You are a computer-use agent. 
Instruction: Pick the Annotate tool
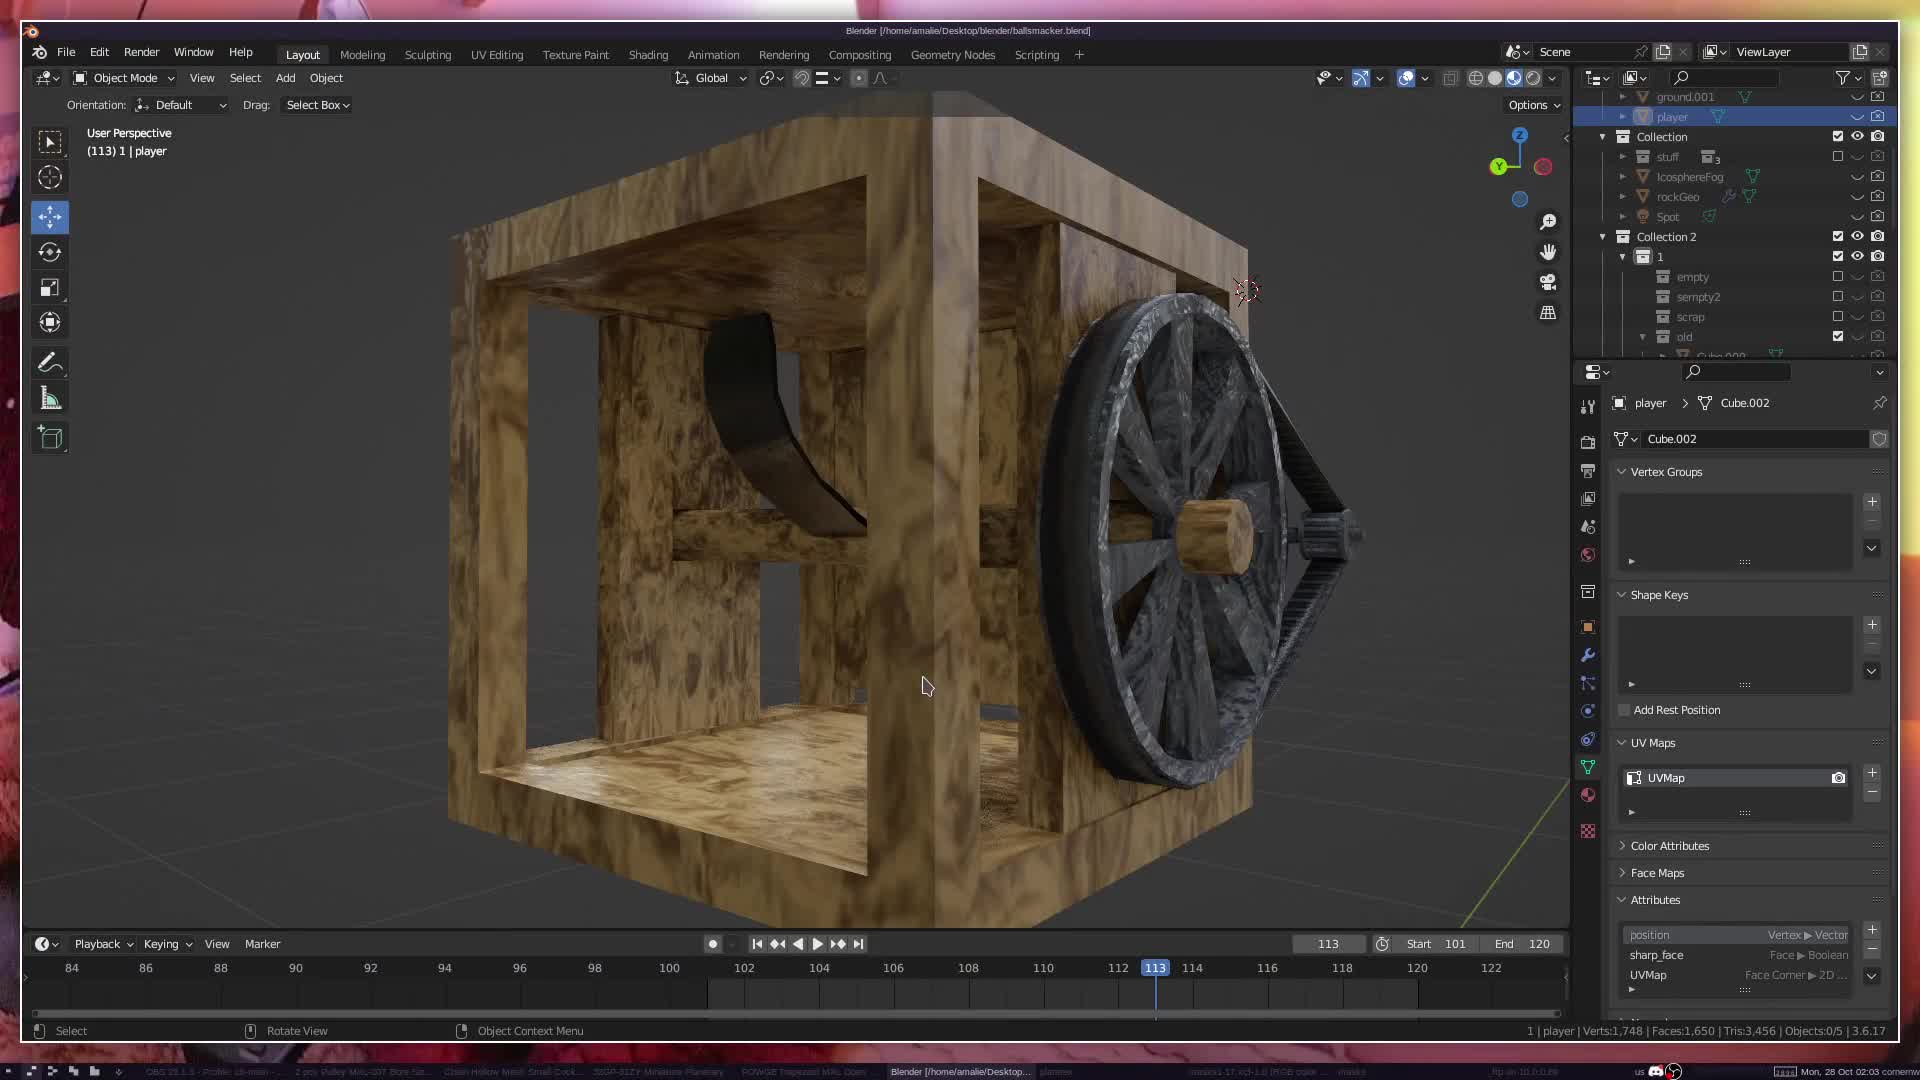(50, 363)
